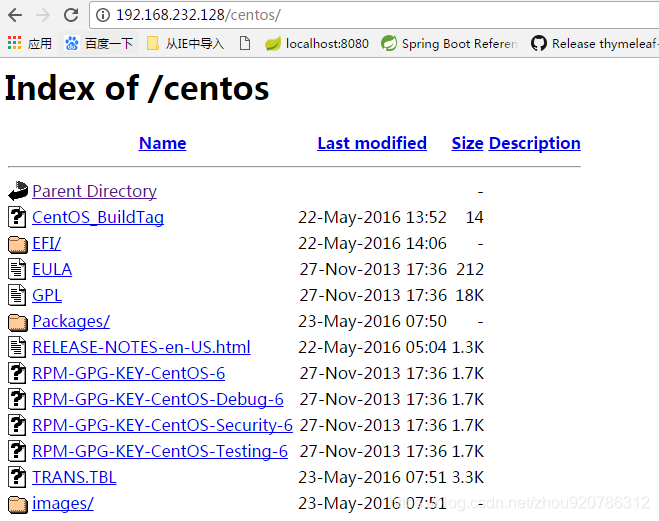Screen dimensions: 659x521
Task: Open the TRANS.TBL file link
Action: (x=74, y=478)
